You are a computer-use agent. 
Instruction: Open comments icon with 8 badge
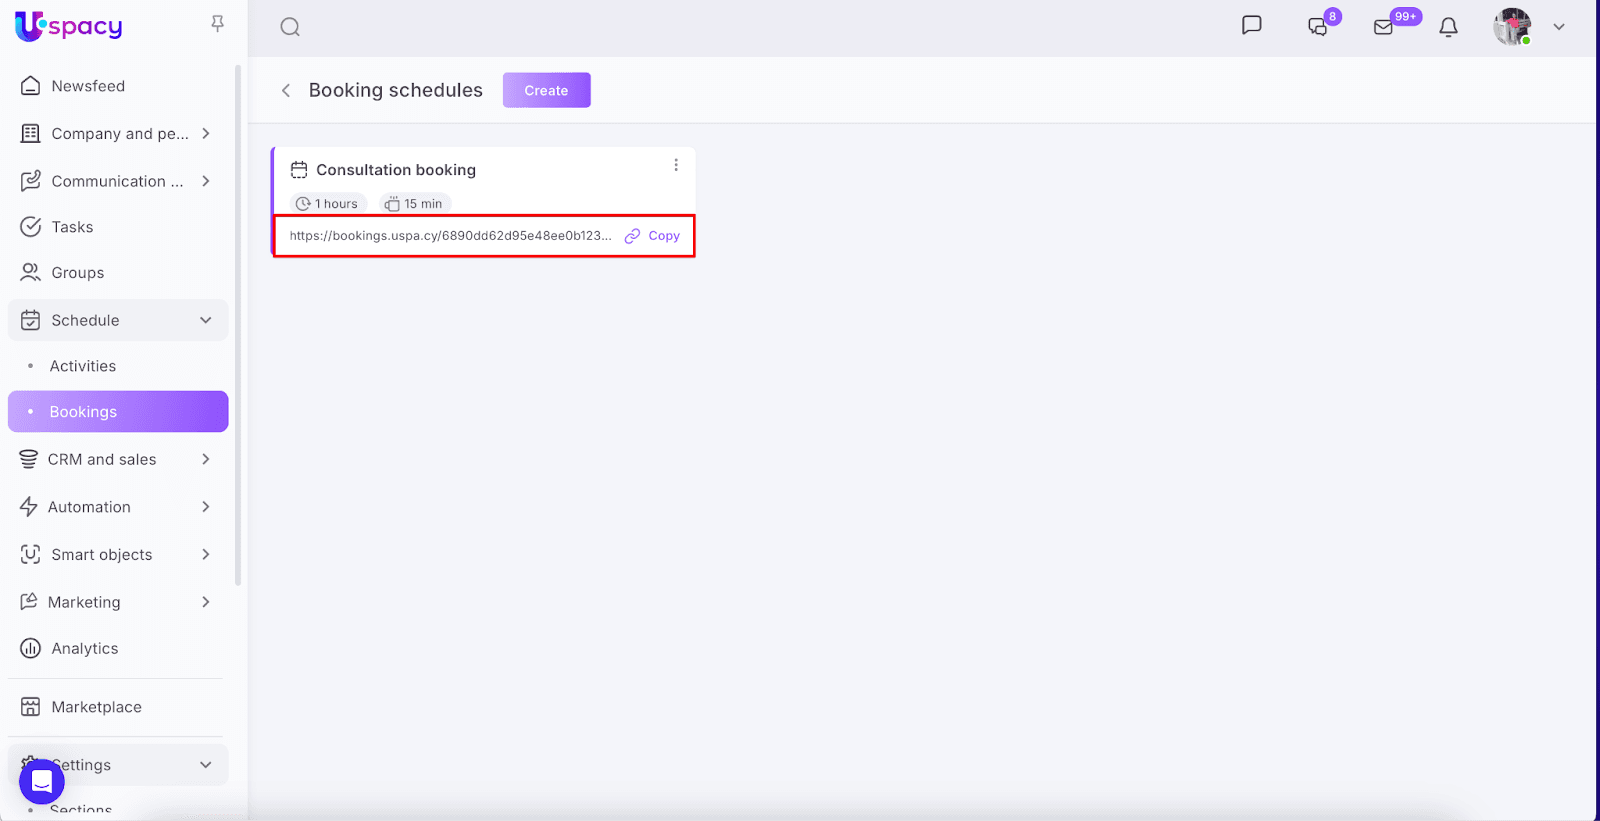(1318, 27)
